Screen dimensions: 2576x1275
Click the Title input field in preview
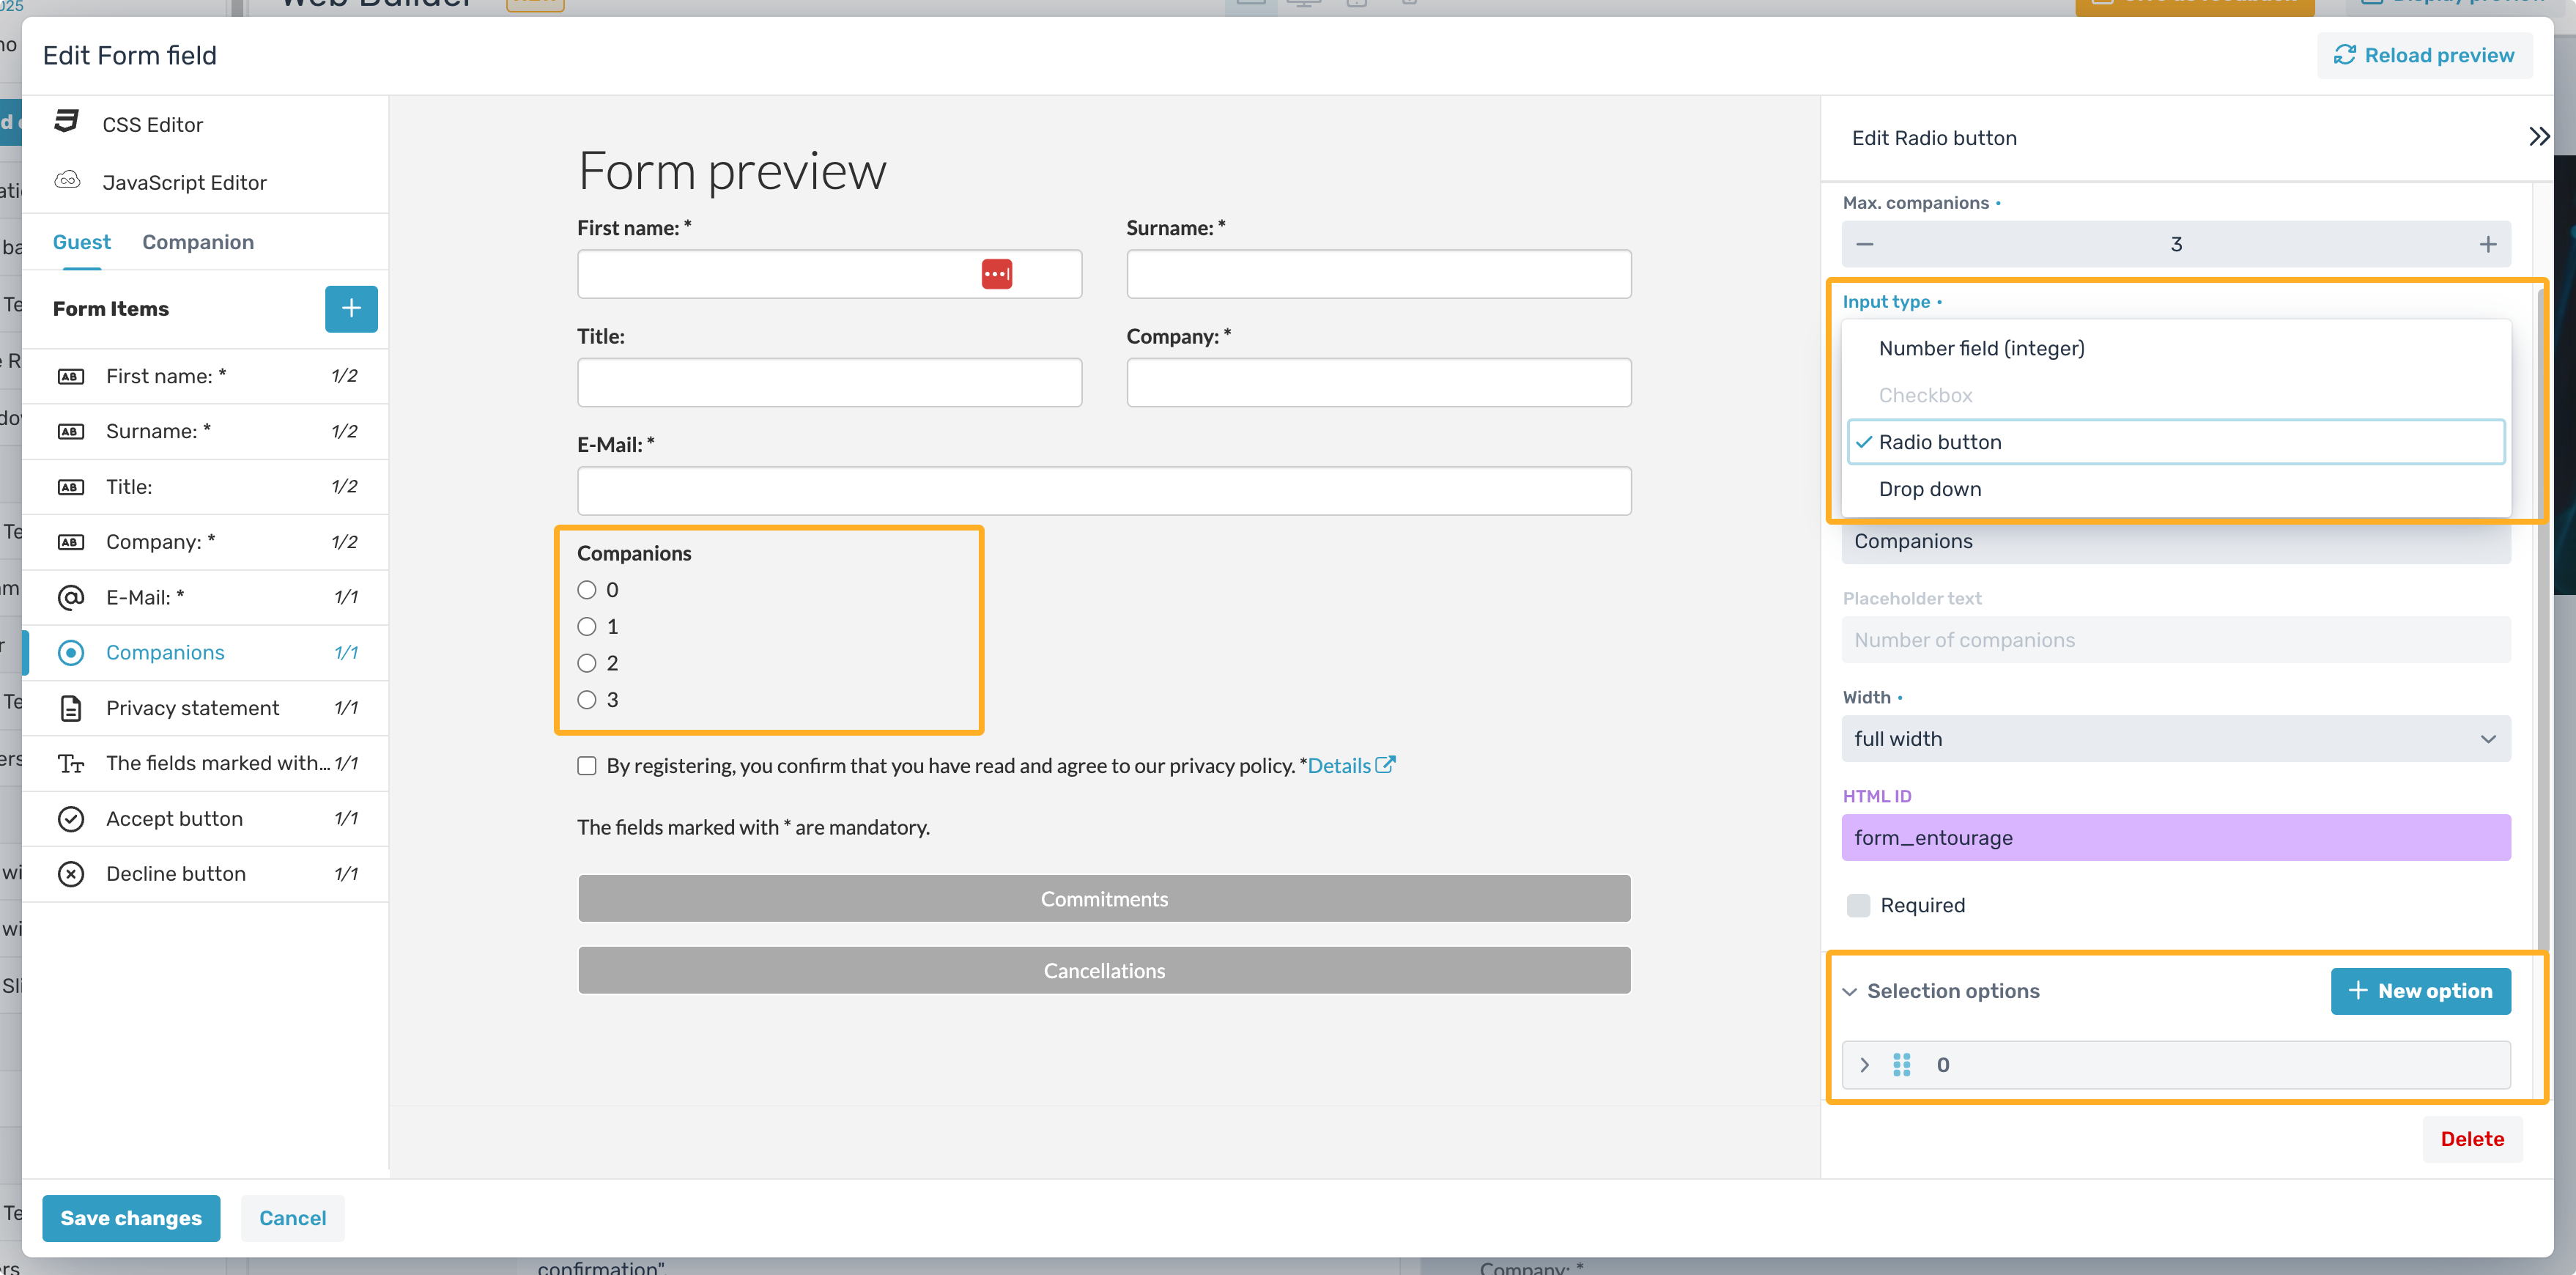tap(829, 382)
